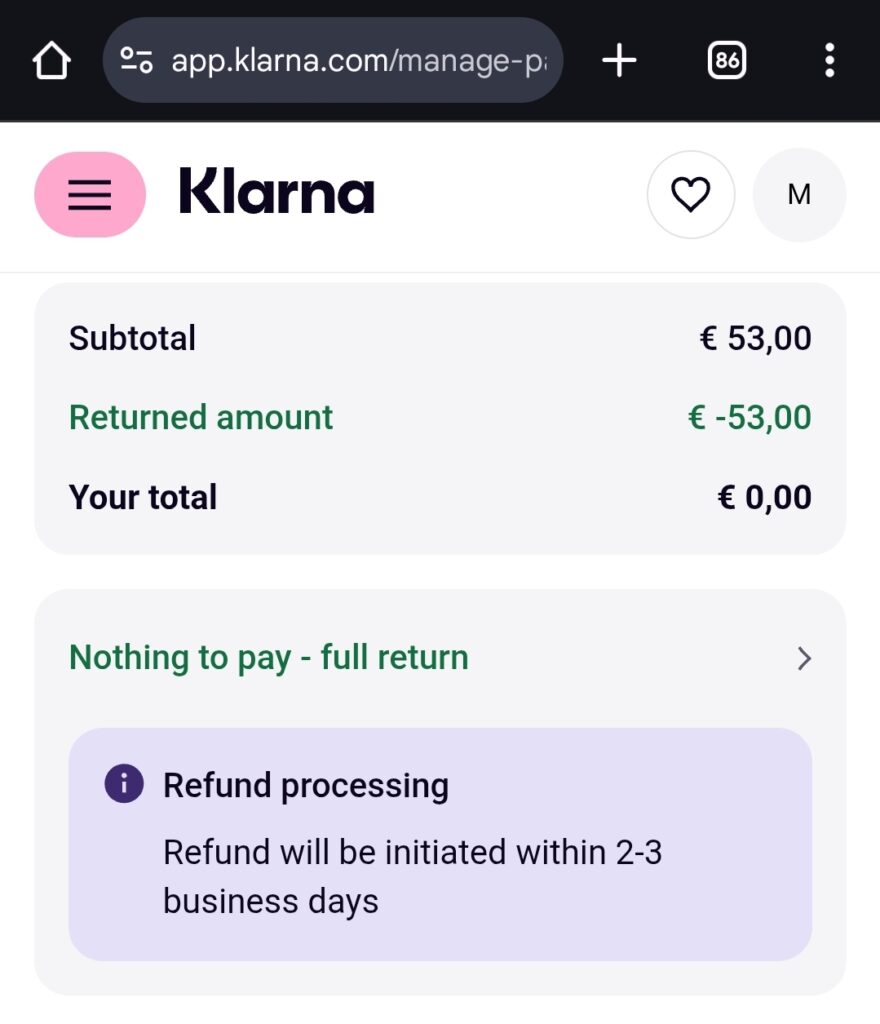Open a new tab with plus icon
880x1024 pixels.
tap(619, 61)
